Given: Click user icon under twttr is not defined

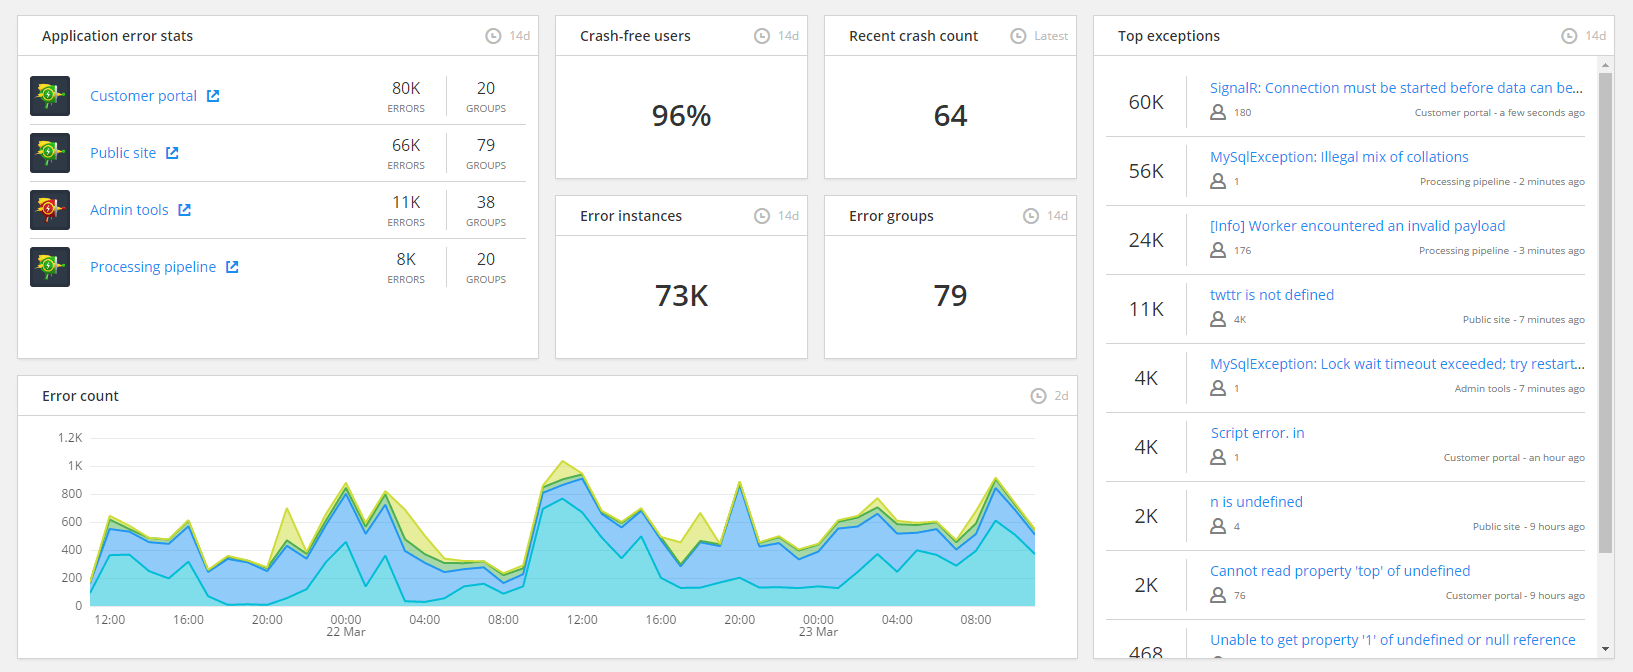Looking at the screenshot, I should click(x=1218, y=319).
